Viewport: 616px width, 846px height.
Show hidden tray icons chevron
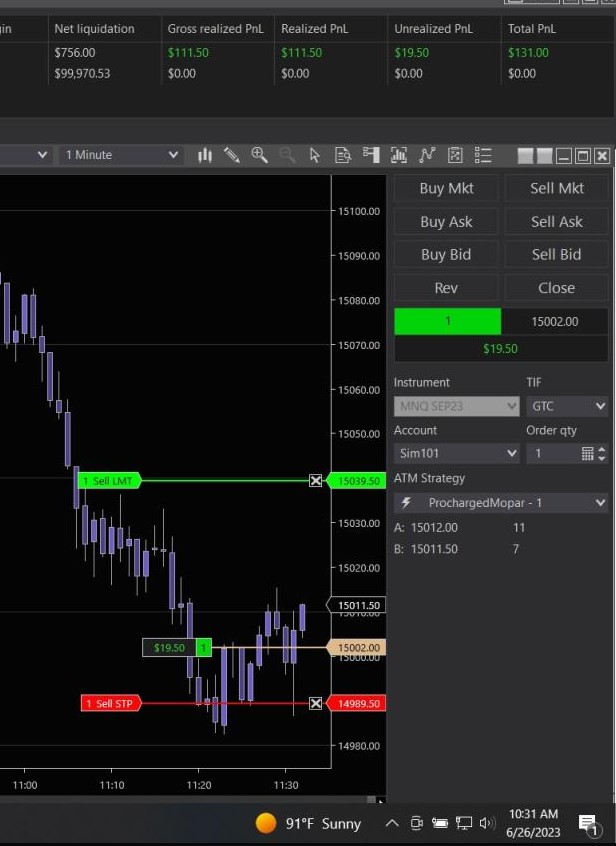(392, 823)
